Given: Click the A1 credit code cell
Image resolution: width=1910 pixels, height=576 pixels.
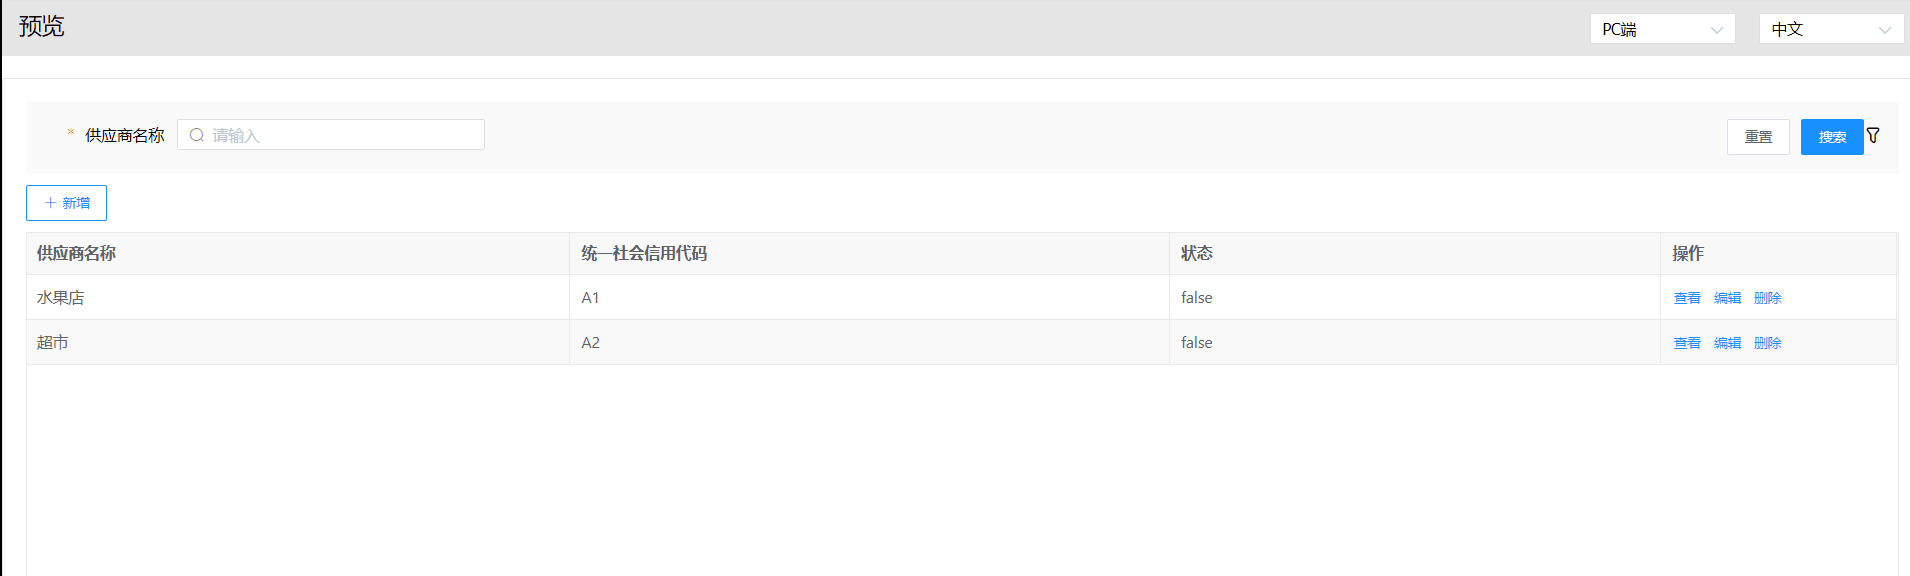Looking at the screenshot, I should pyautogui.click(x=590, y=298).
